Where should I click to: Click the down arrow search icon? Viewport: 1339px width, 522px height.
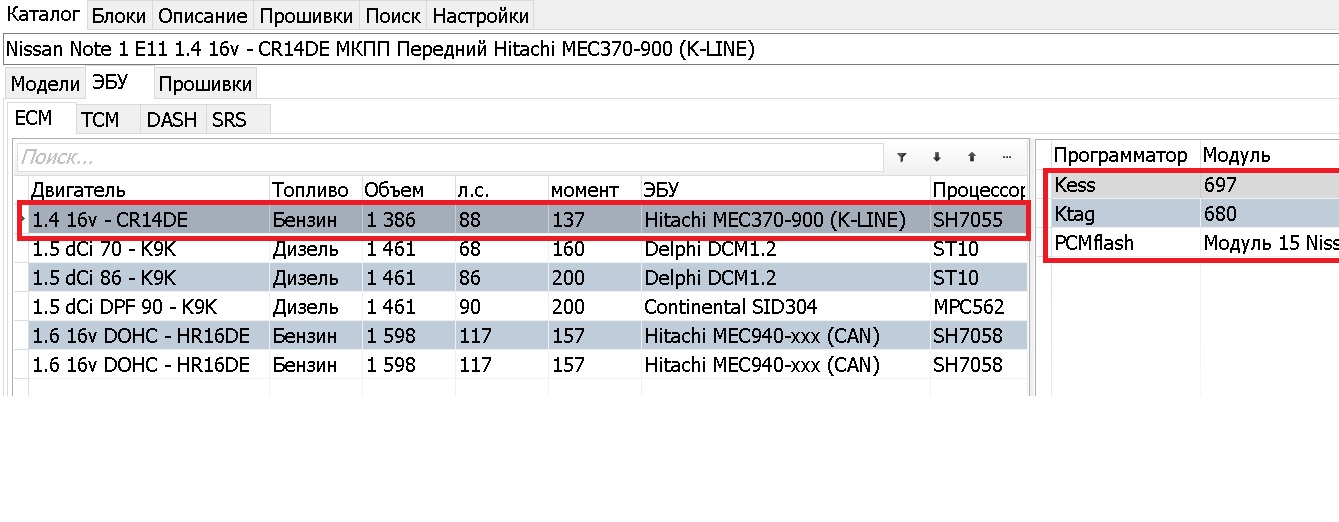click(x=937, y=157)
